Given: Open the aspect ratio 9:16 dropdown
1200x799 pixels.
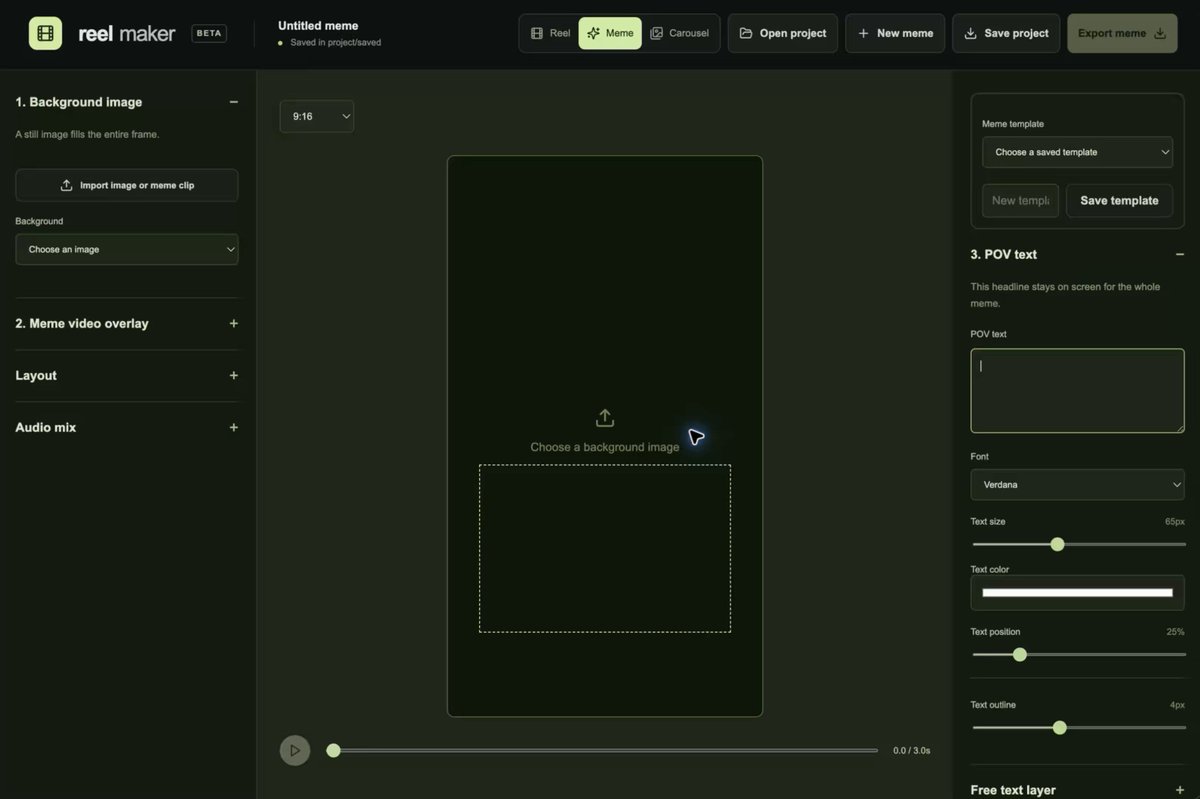Looking at the screenshot, I should coord(317,116).
